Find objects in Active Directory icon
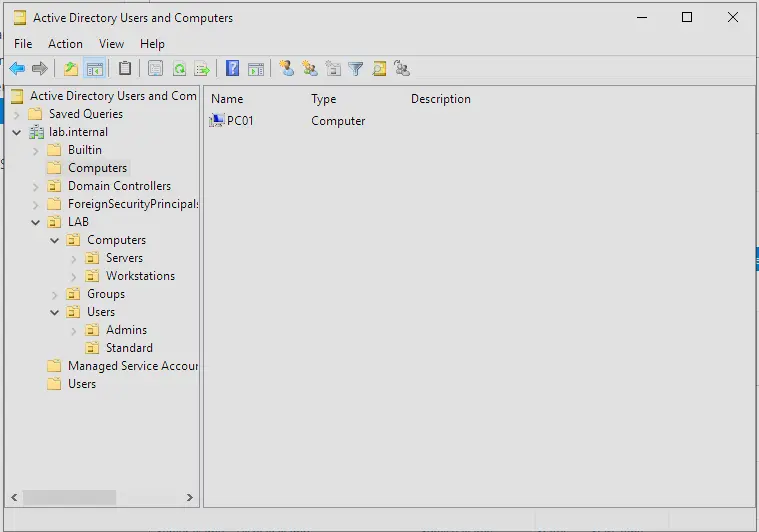Image resolution: width=759 pixels, height=532 pixels. [379, 69]
